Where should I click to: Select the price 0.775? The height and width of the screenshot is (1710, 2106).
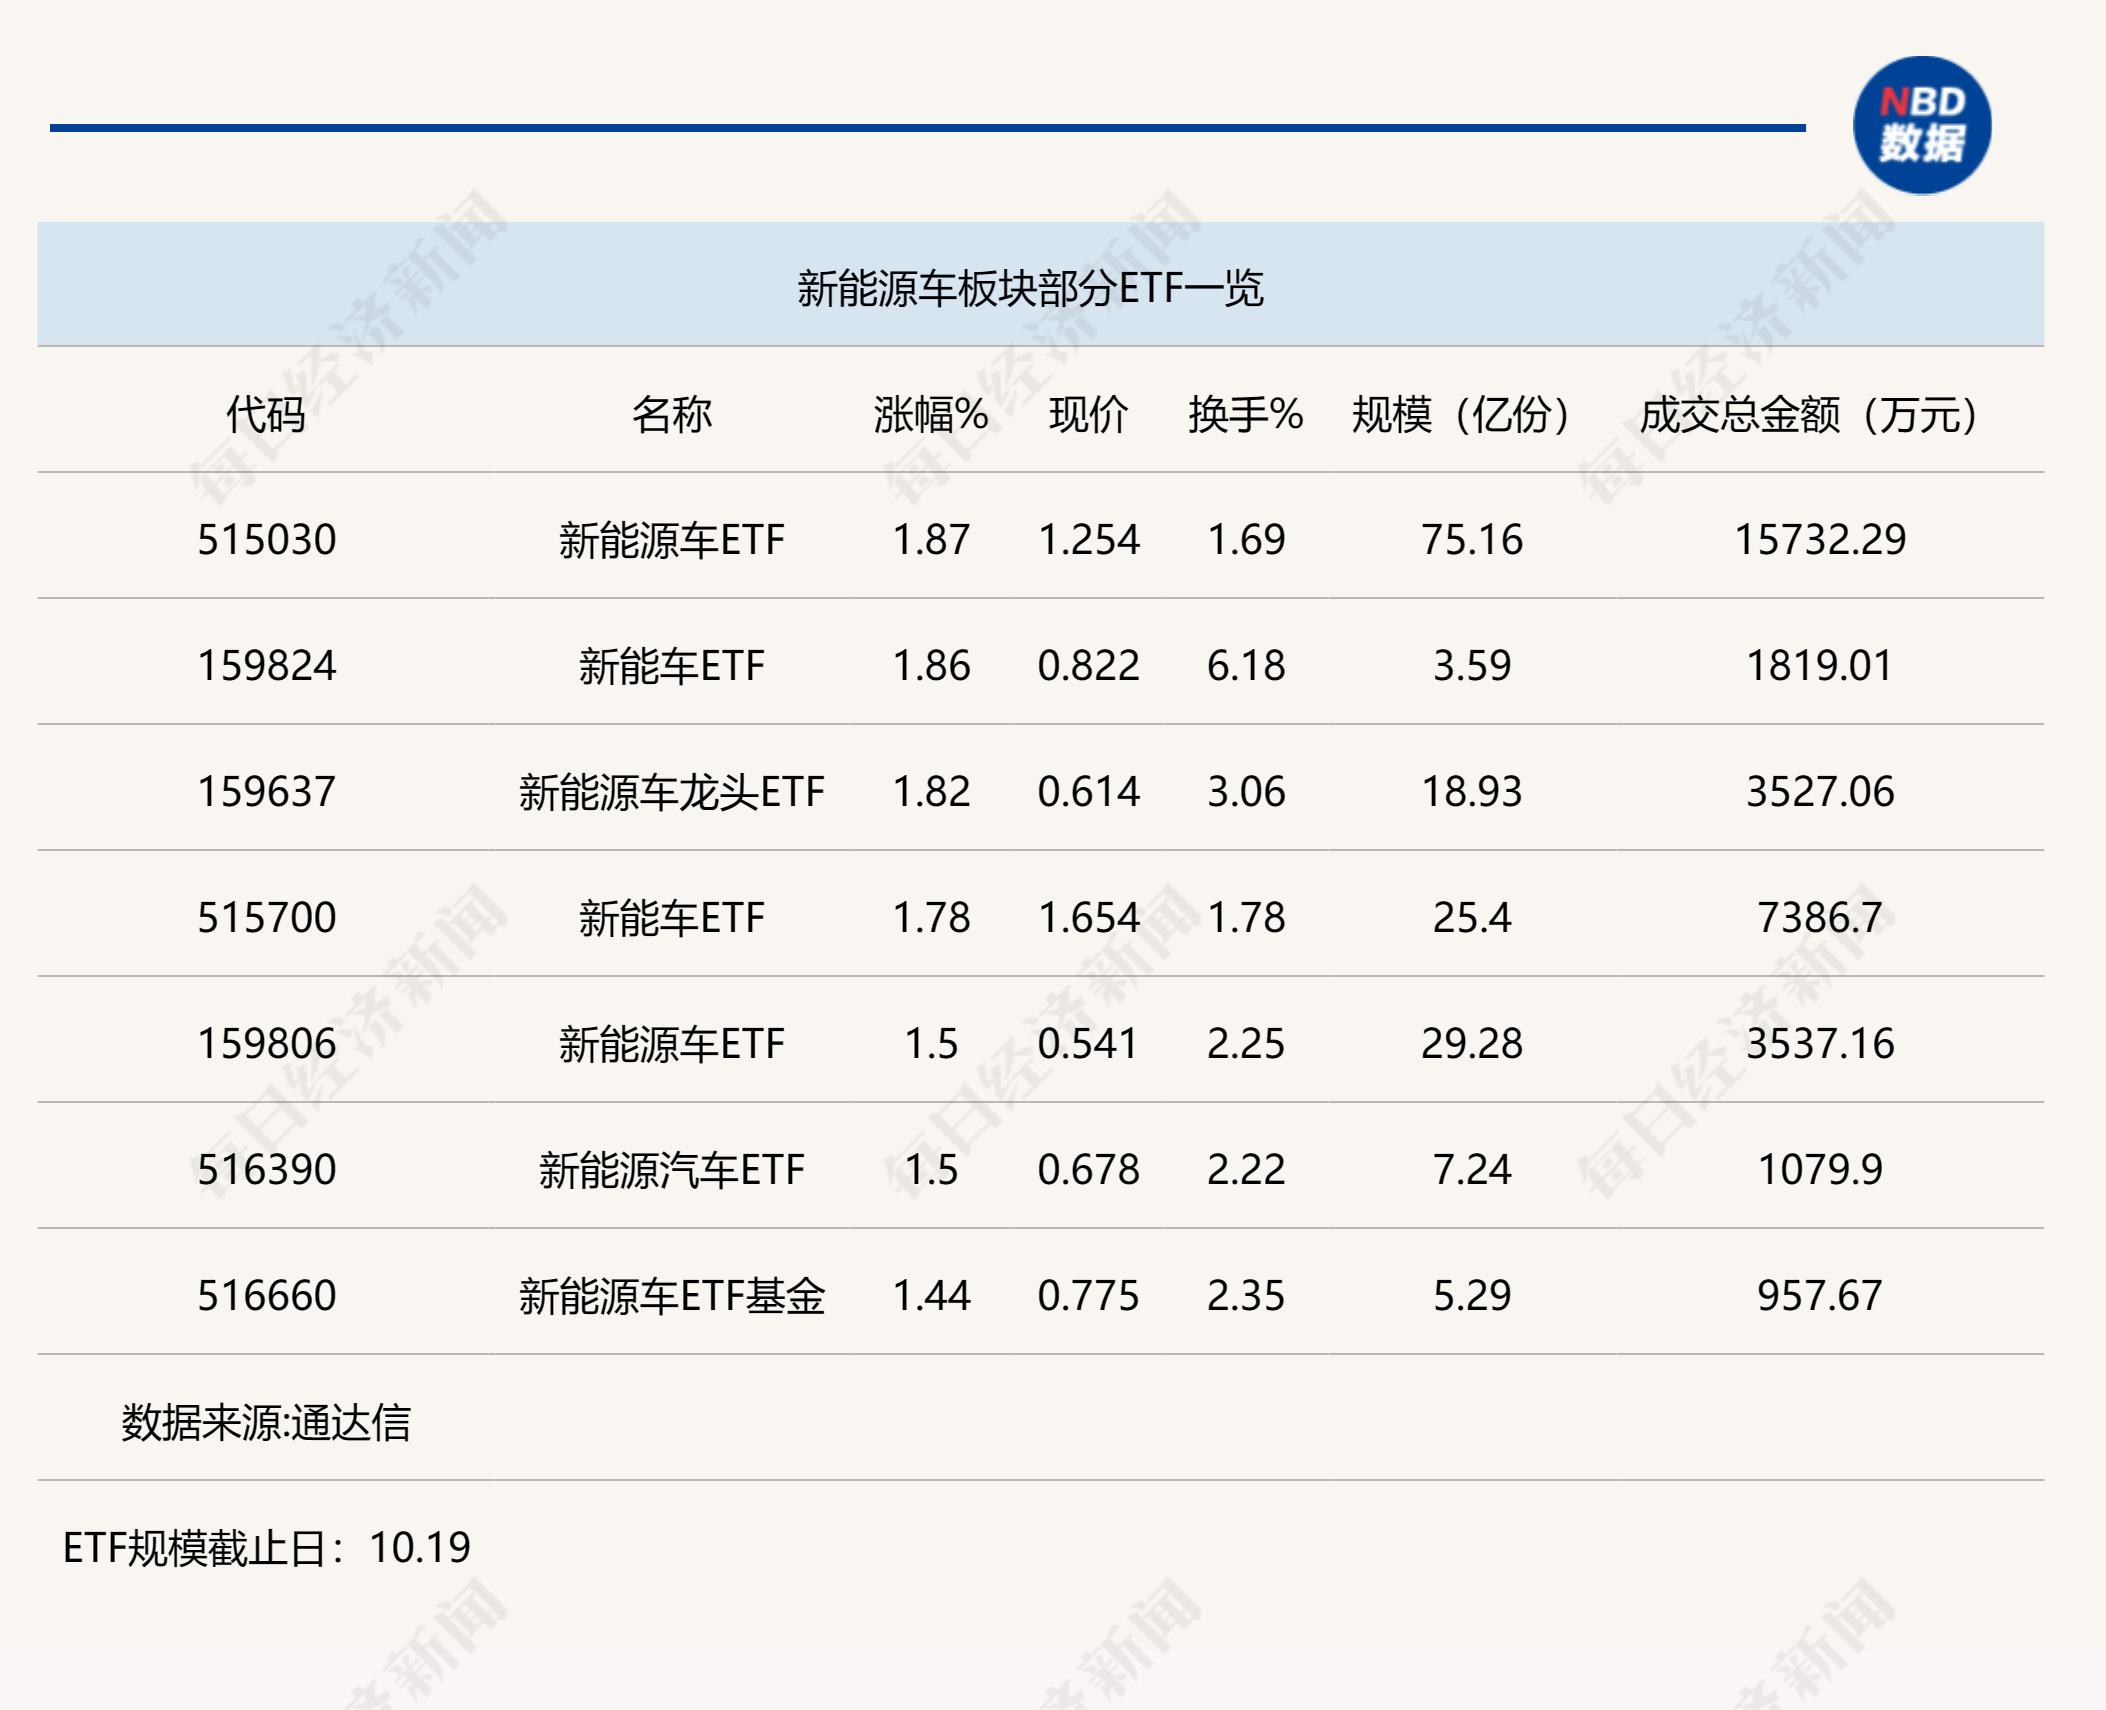[1089, 1296]
